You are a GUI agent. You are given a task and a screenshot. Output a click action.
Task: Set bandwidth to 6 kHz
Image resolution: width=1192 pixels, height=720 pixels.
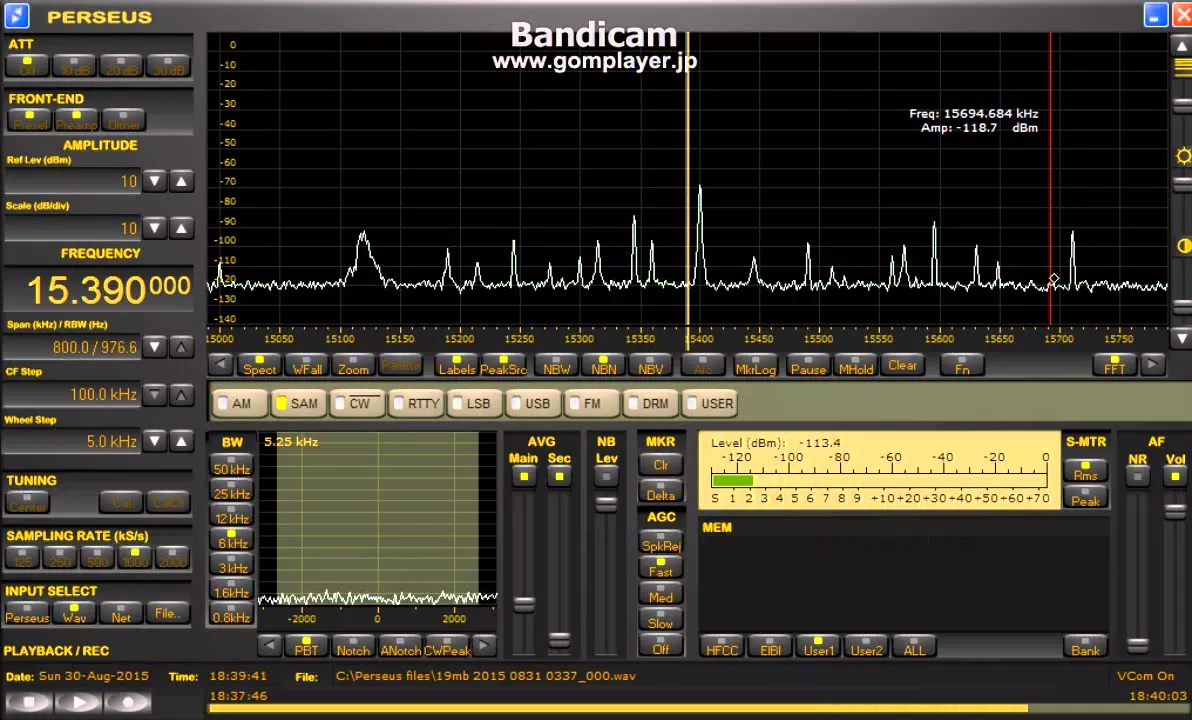[x=231, y=539]
